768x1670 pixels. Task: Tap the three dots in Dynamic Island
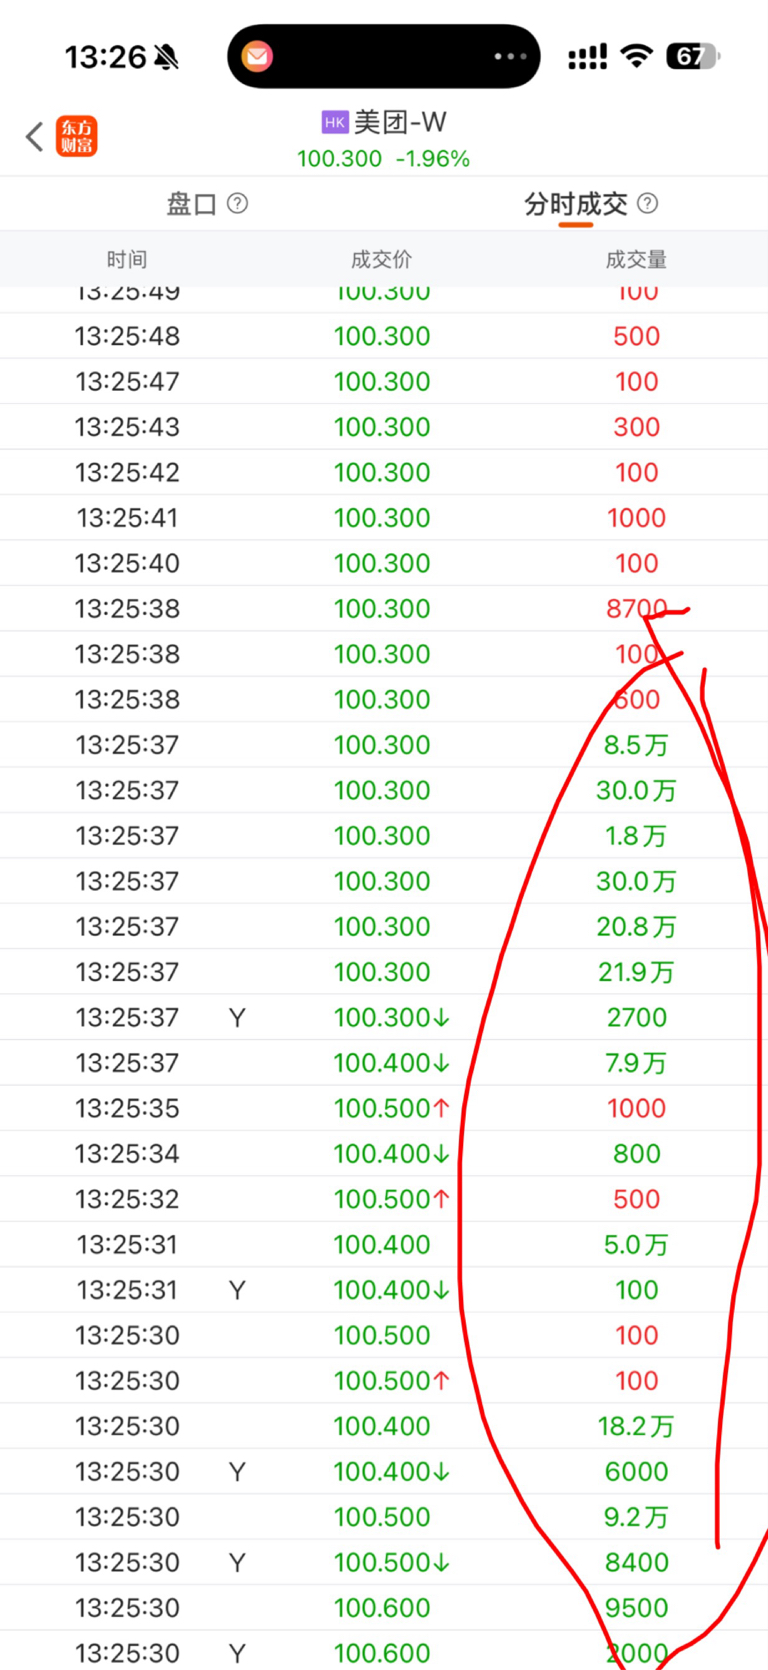(510, 57)
